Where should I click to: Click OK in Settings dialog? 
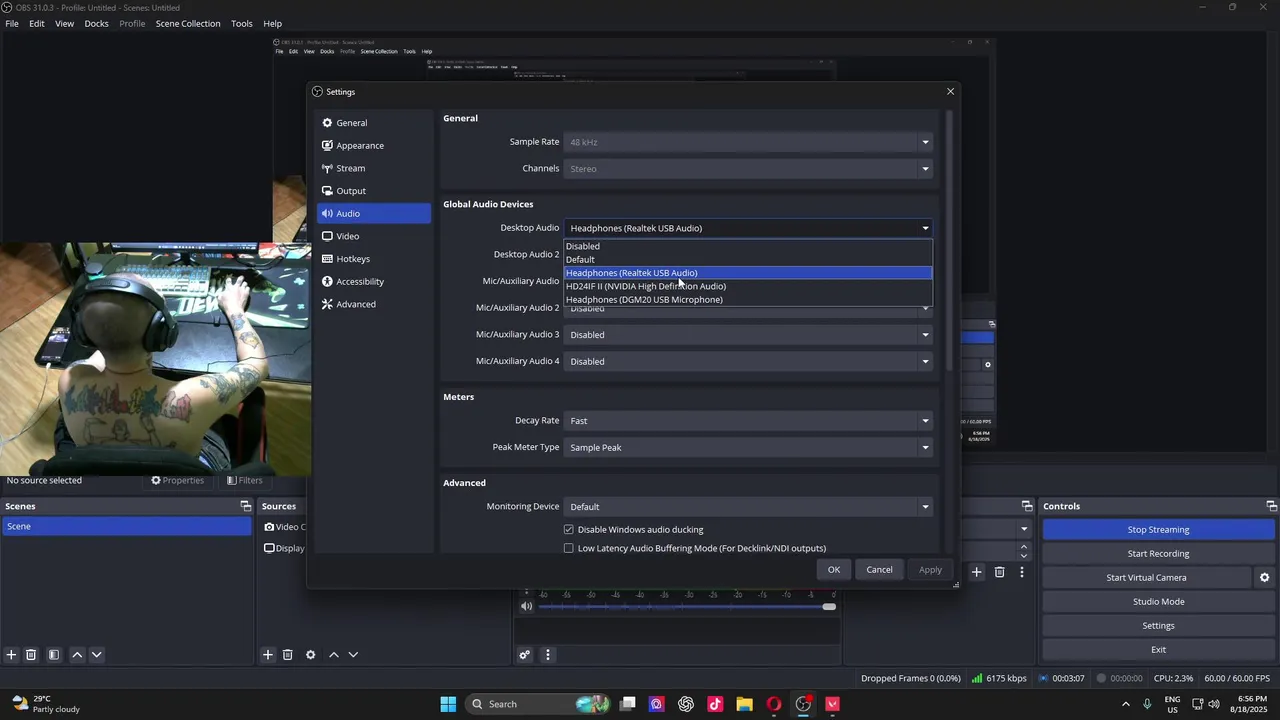[834, 570]
